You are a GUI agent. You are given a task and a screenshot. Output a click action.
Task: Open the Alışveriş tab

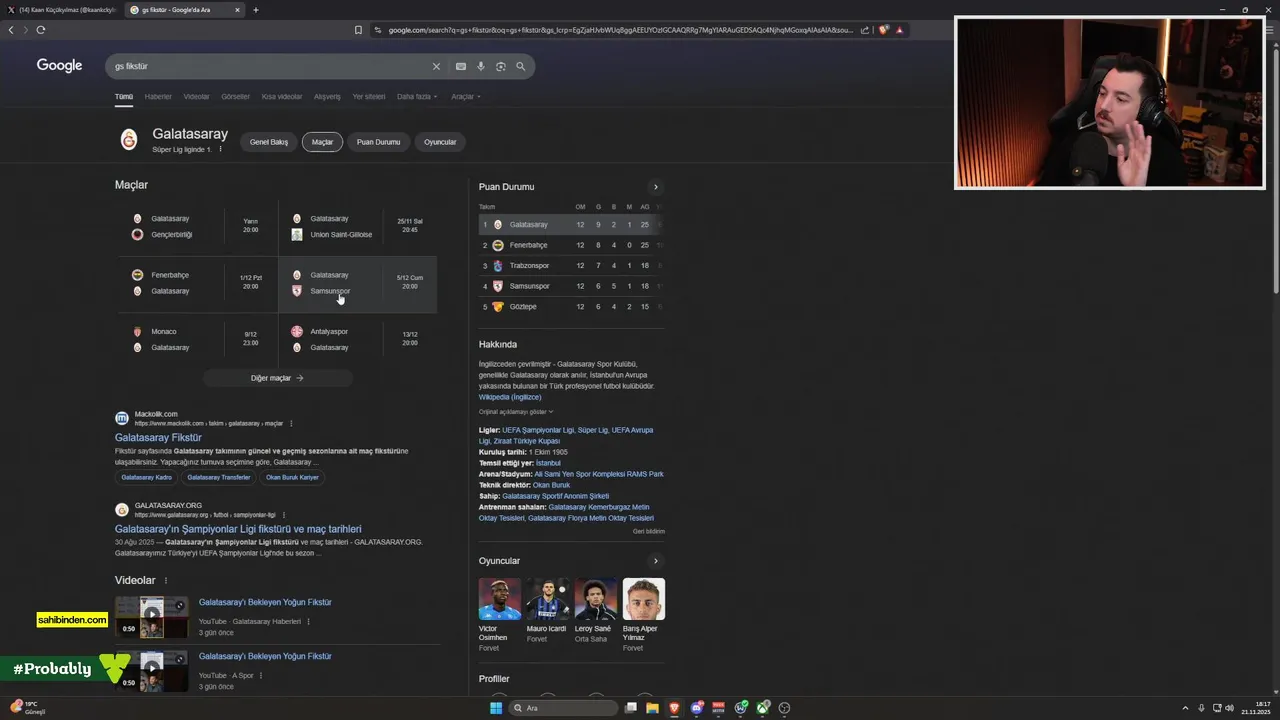(x=327, y=97)
